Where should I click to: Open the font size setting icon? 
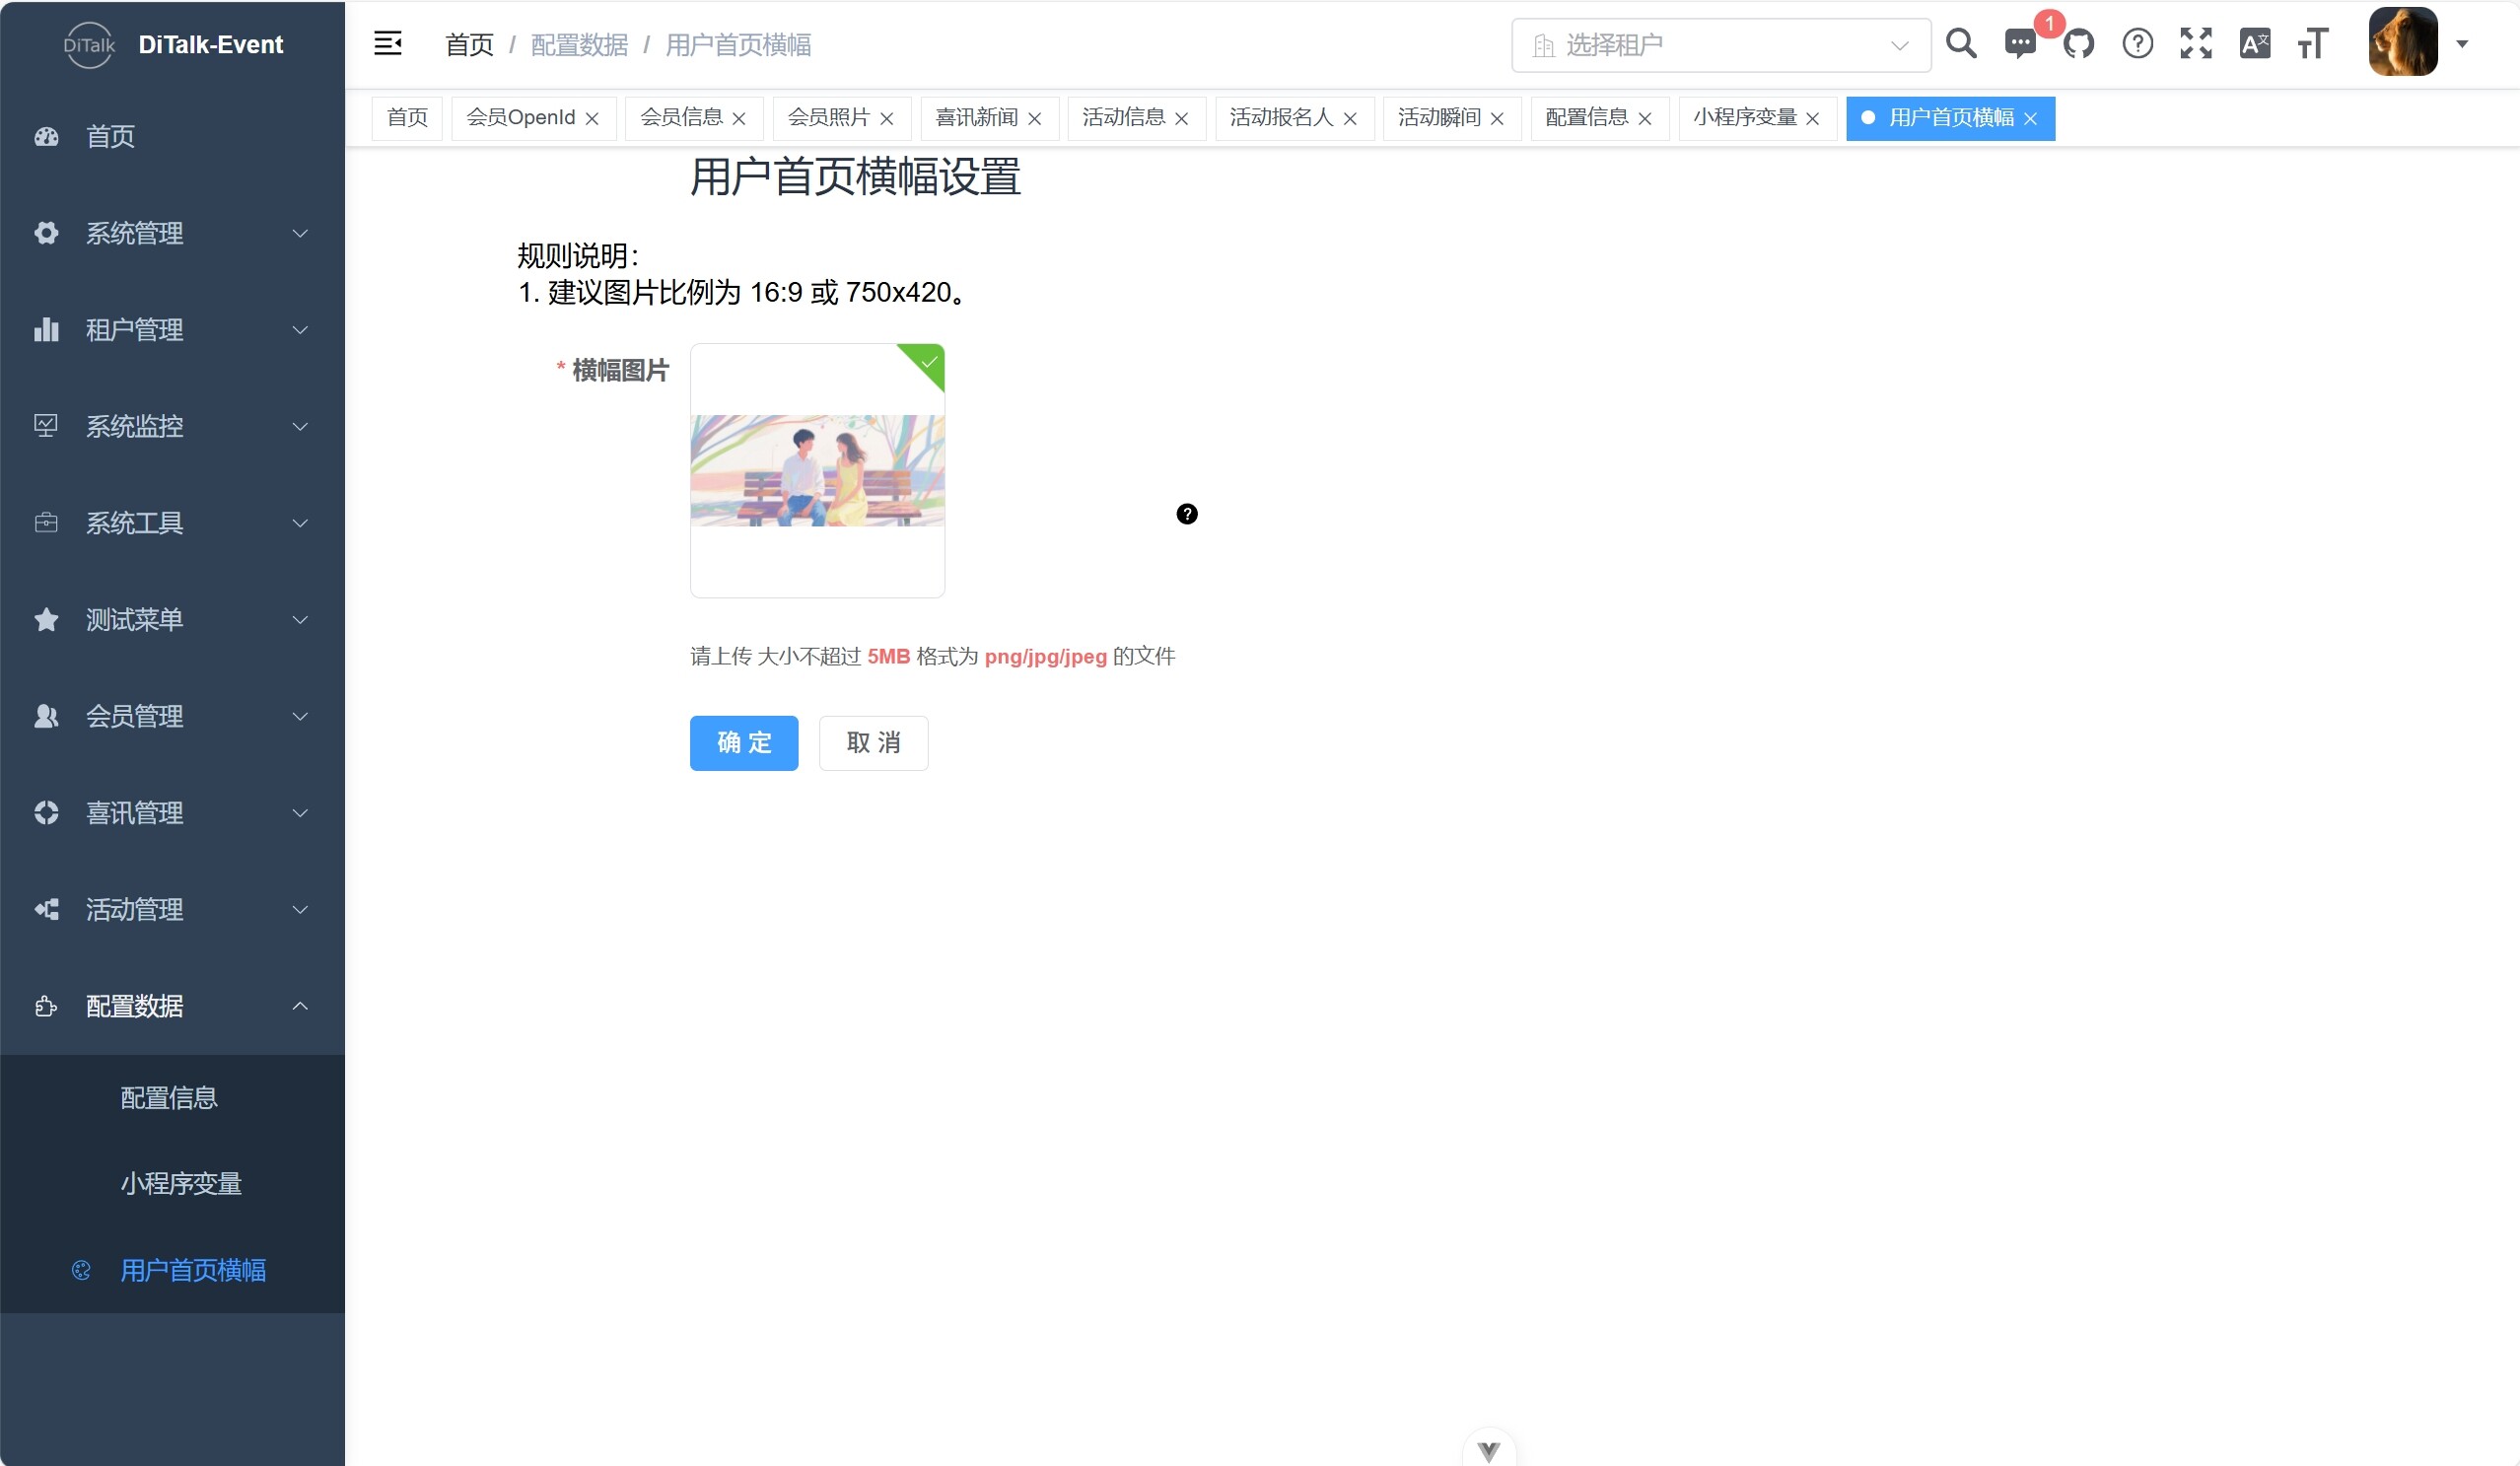(2313, 44)
